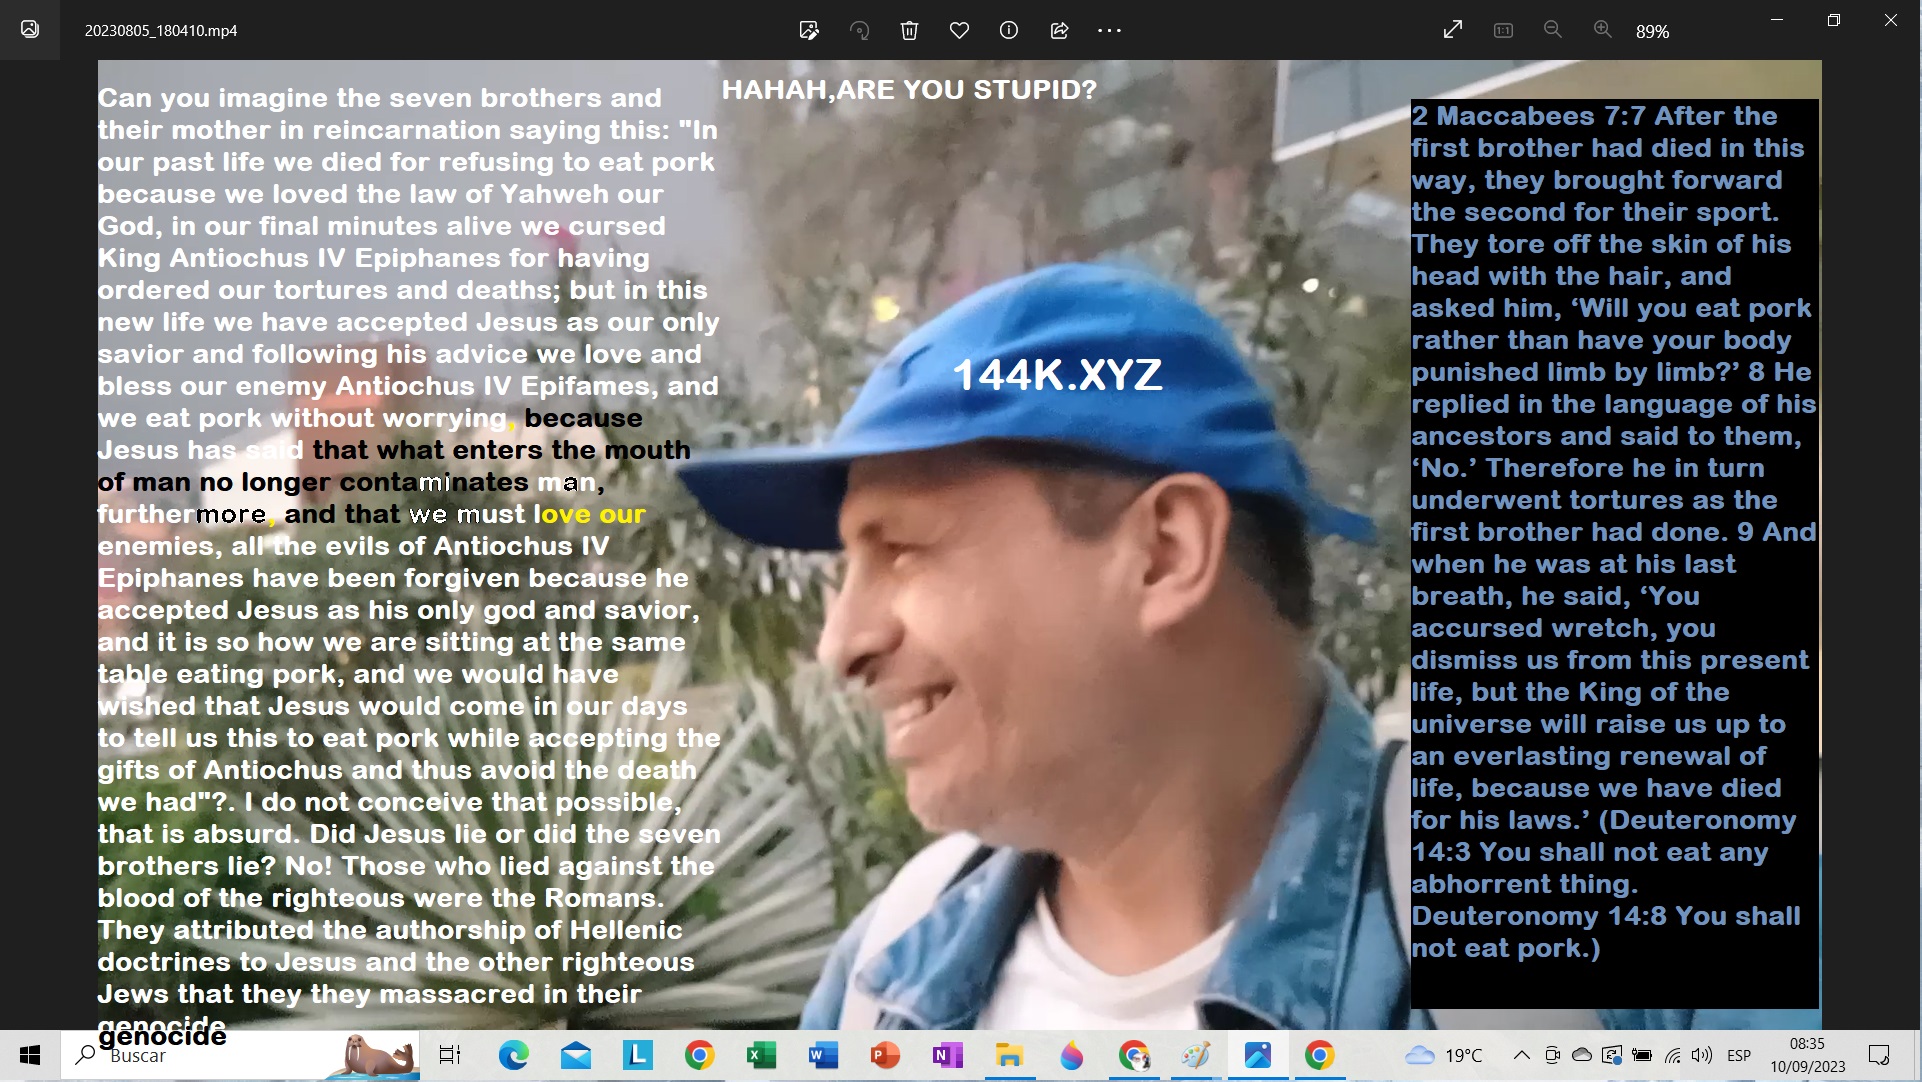Click the ESP input language indicator
Image resolution: width=1922 pixels, height=1082 pixels.
point(1739,1055)
